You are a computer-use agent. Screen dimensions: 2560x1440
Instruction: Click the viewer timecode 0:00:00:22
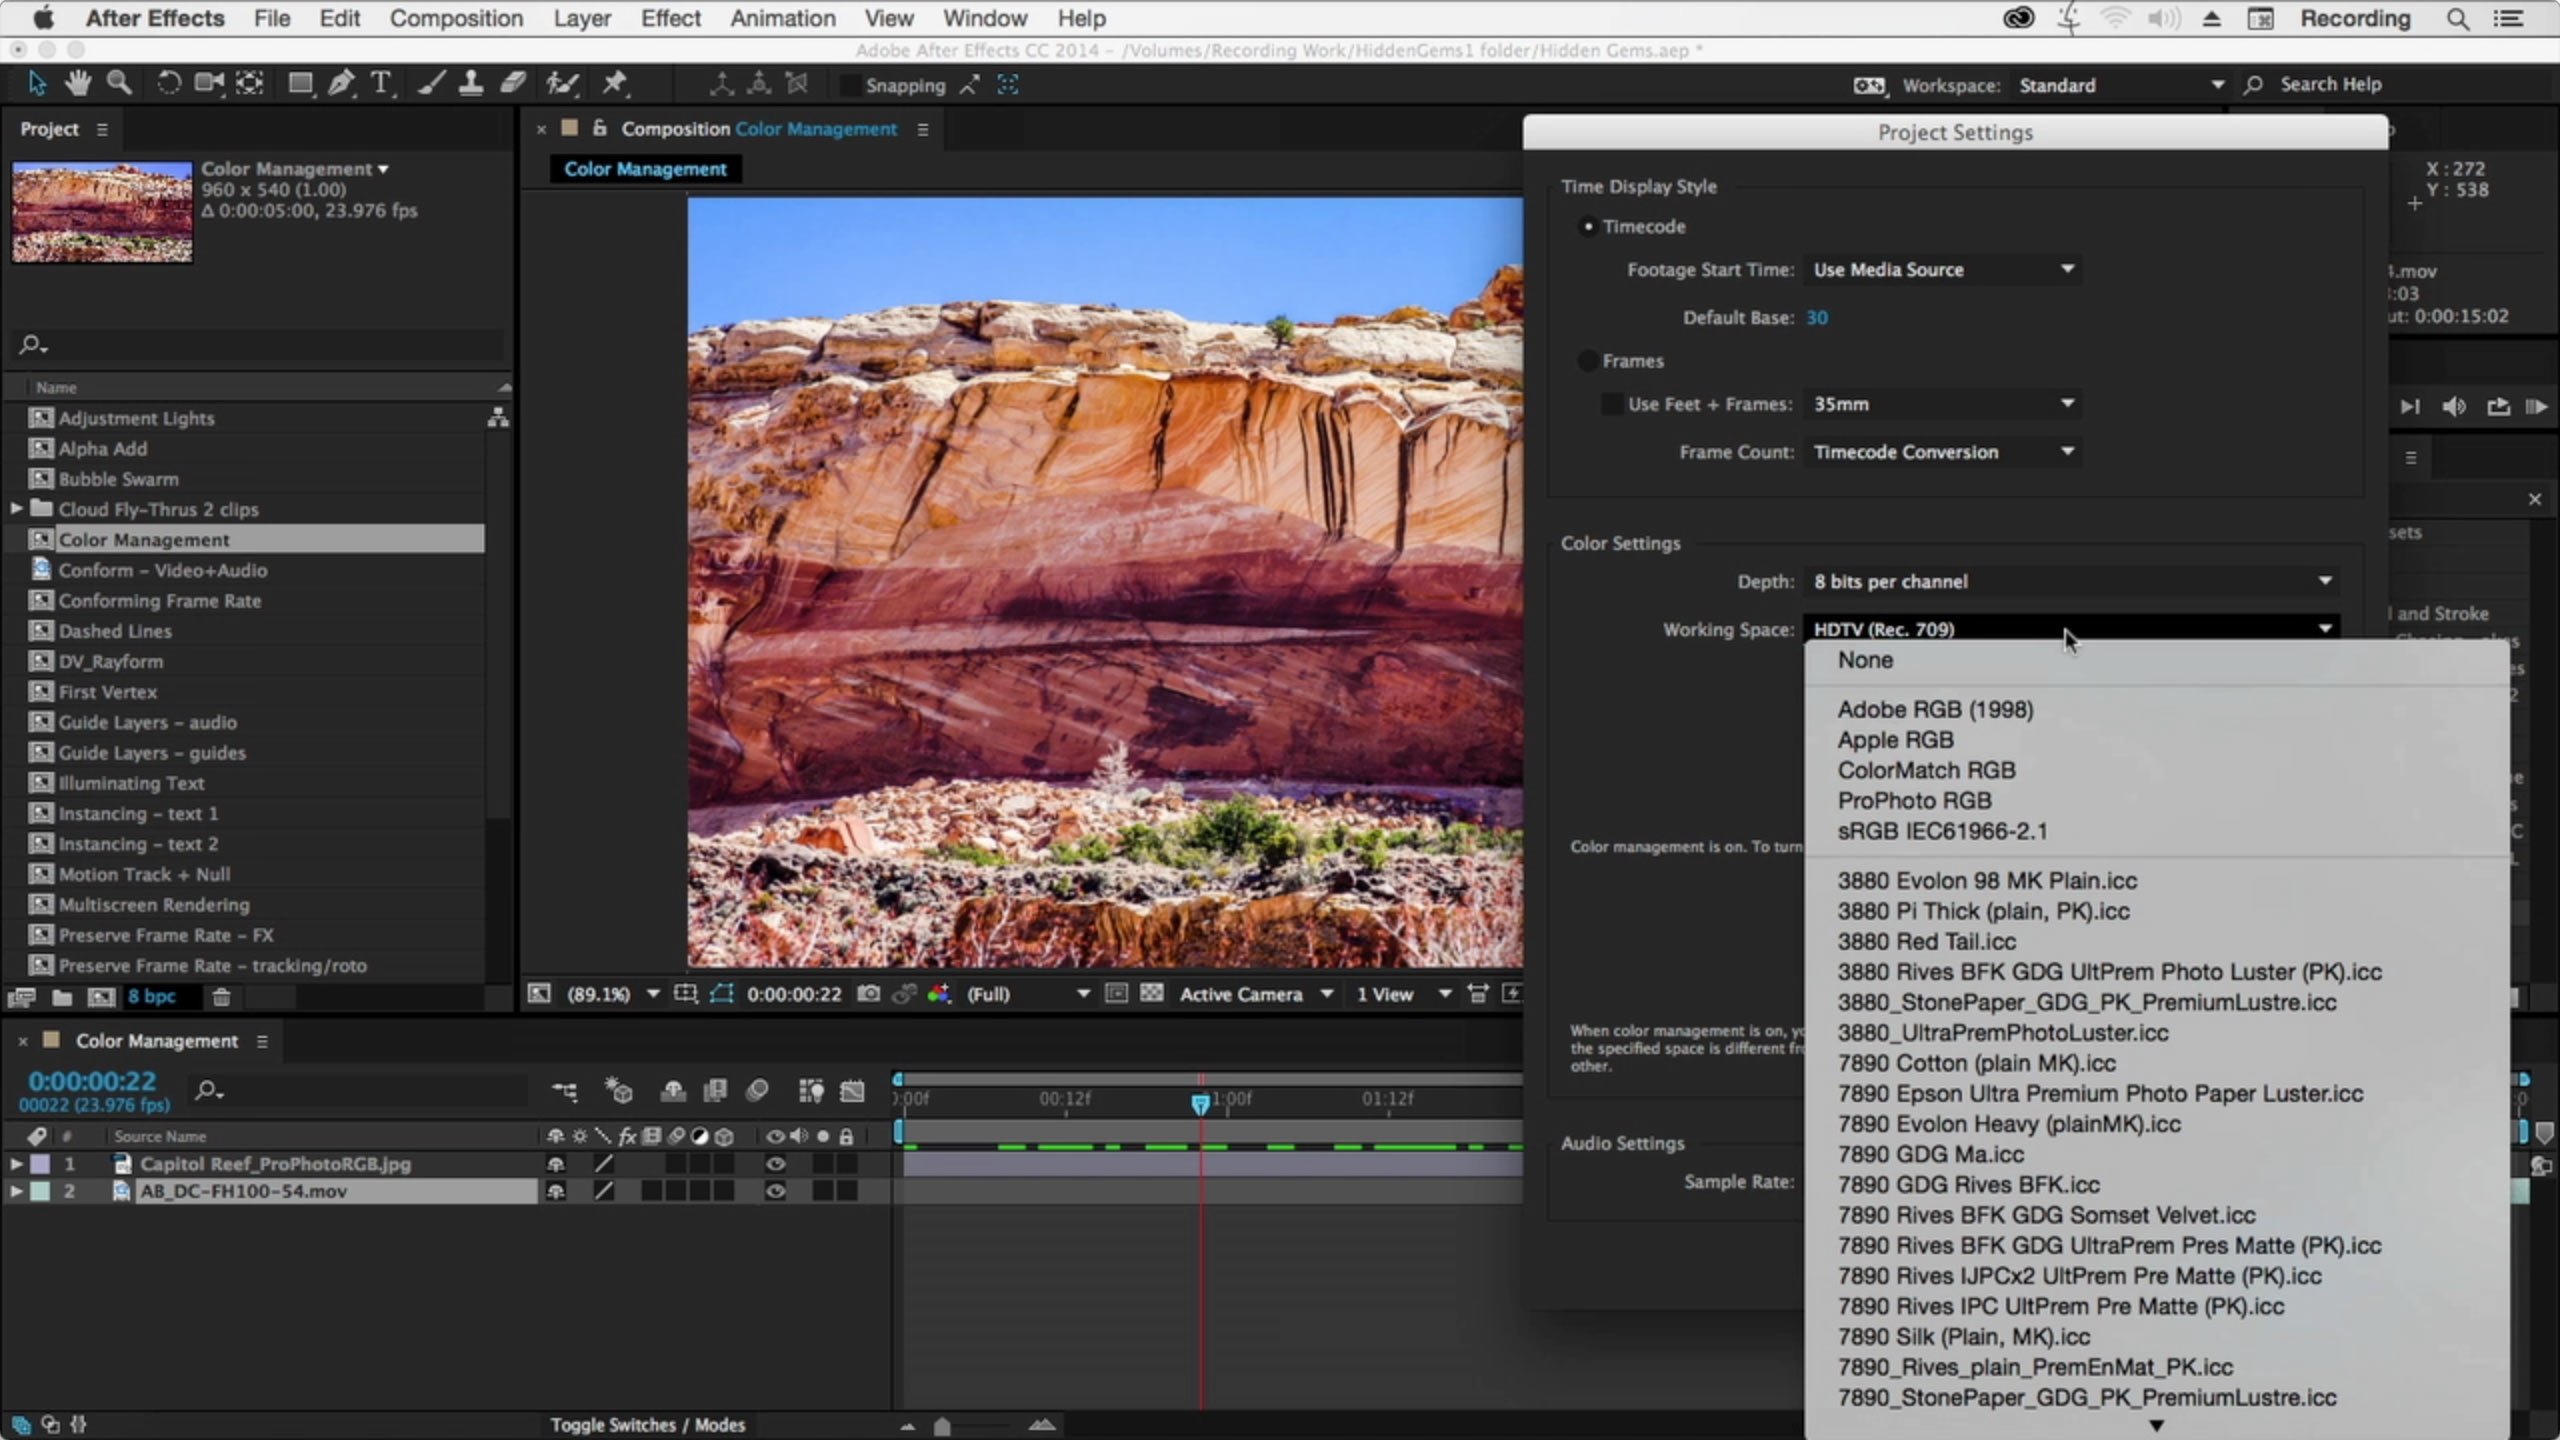794,994
